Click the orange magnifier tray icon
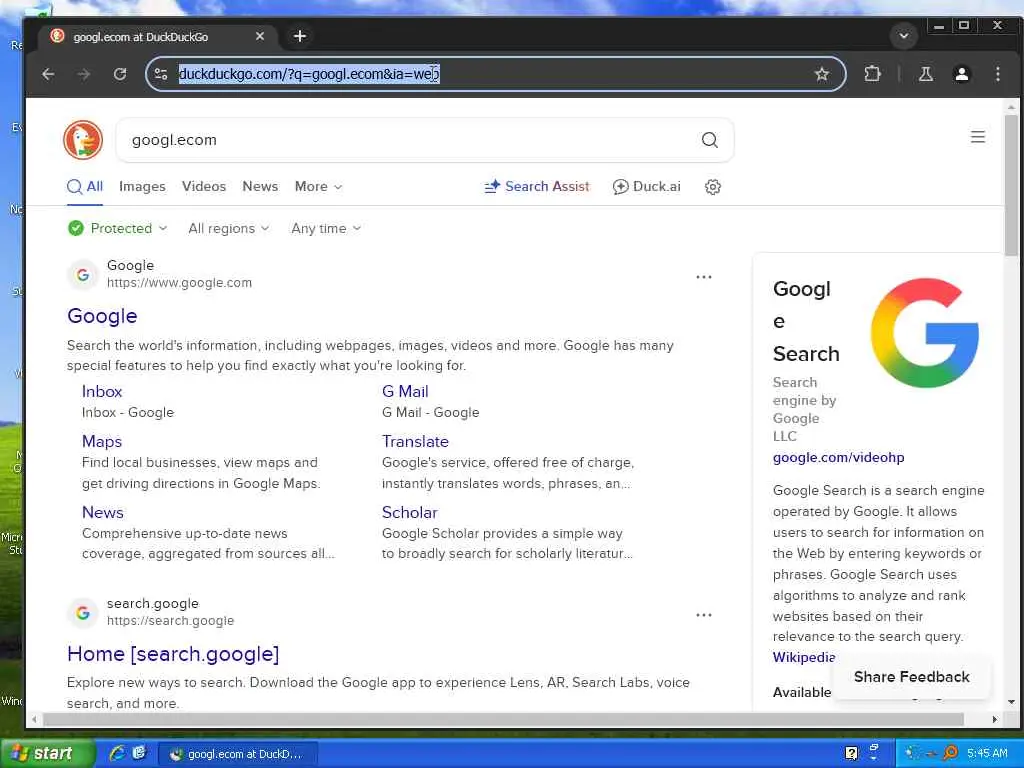1024x768 pixels. (x=950, y=753)
